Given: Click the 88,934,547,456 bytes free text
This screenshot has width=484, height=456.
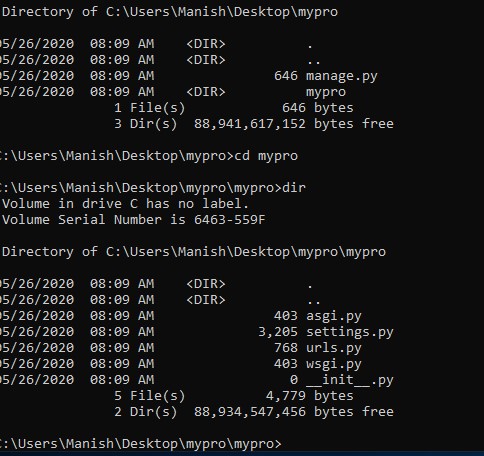Looking at the screenshot, I should pos(294,412).
